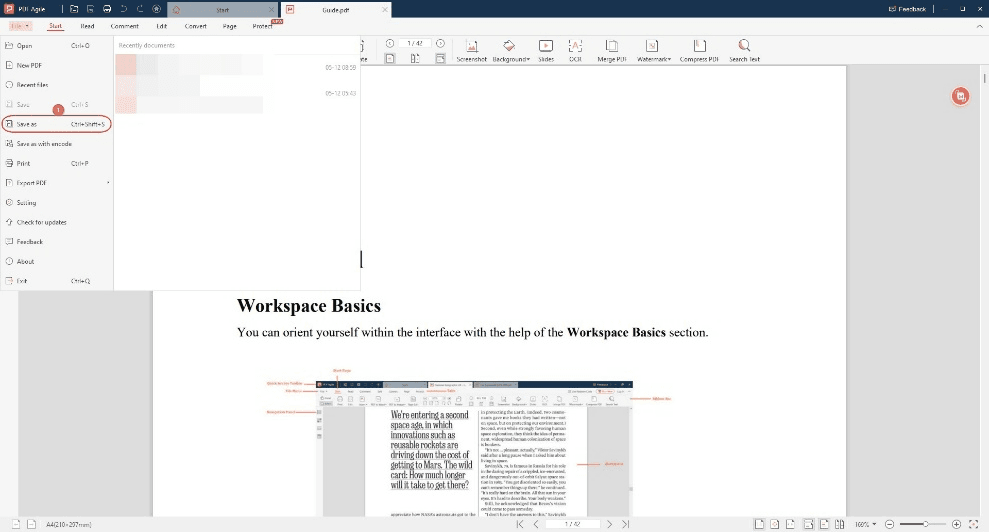
Task: Zoom in with the plus button
Action: click(x=956, y=524)
